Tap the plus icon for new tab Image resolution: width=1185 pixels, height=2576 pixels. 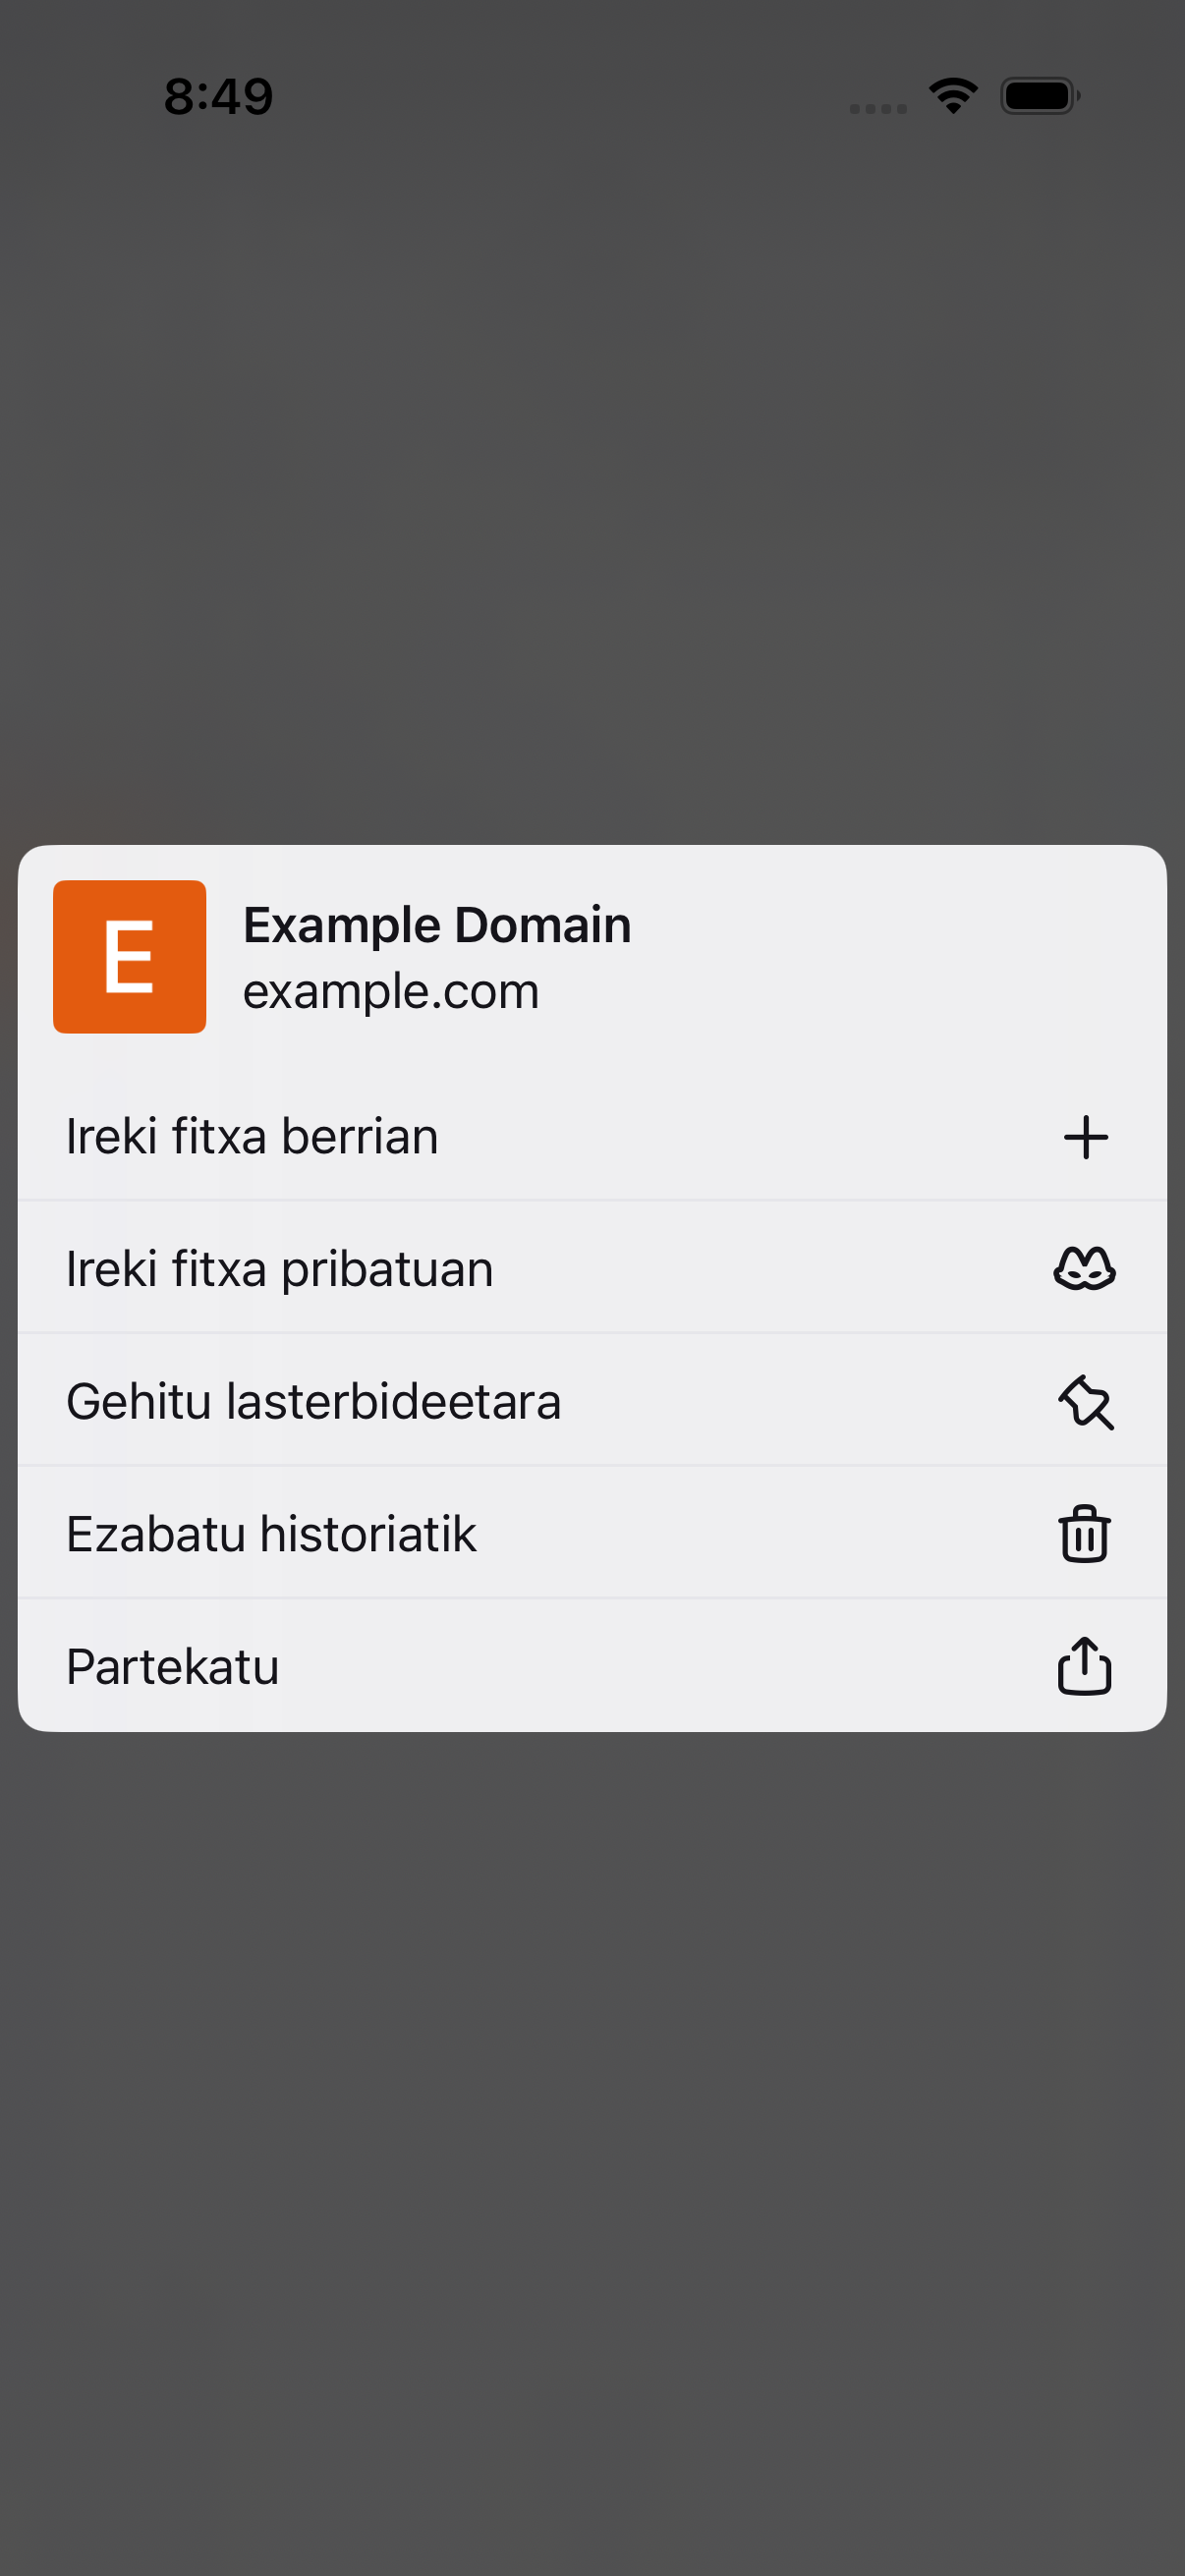click(x=1085, y=1137)
